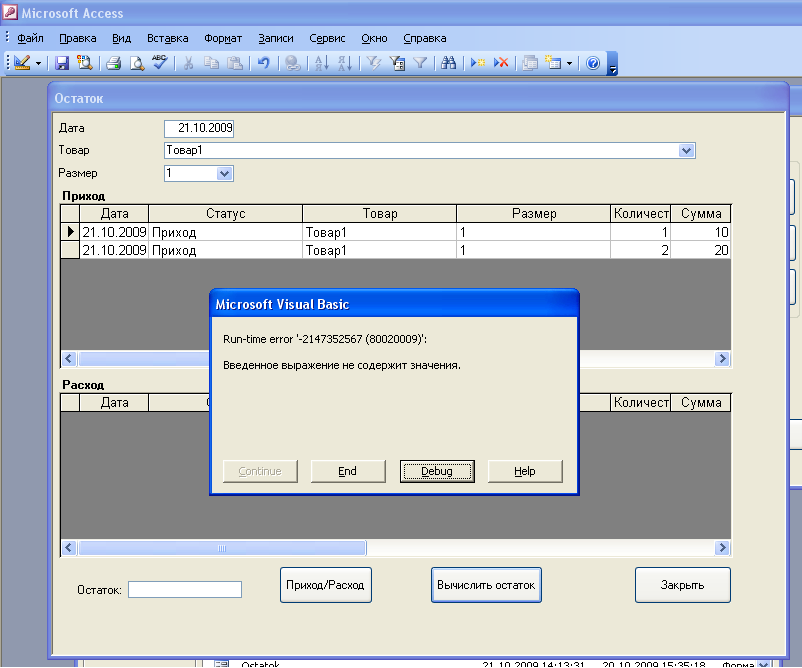This screenshot has height=668, width=802.
Task: Click the Sort Descending icon
Action: pyautogui.click(x=345, y=63)
